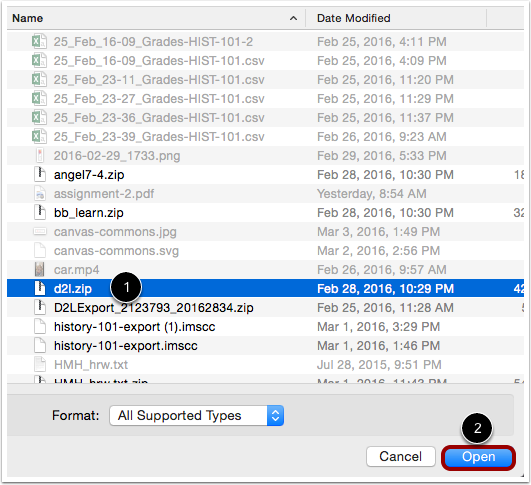
Task: Click the canvas-commons.svg file icon
Action: (40, 250)
